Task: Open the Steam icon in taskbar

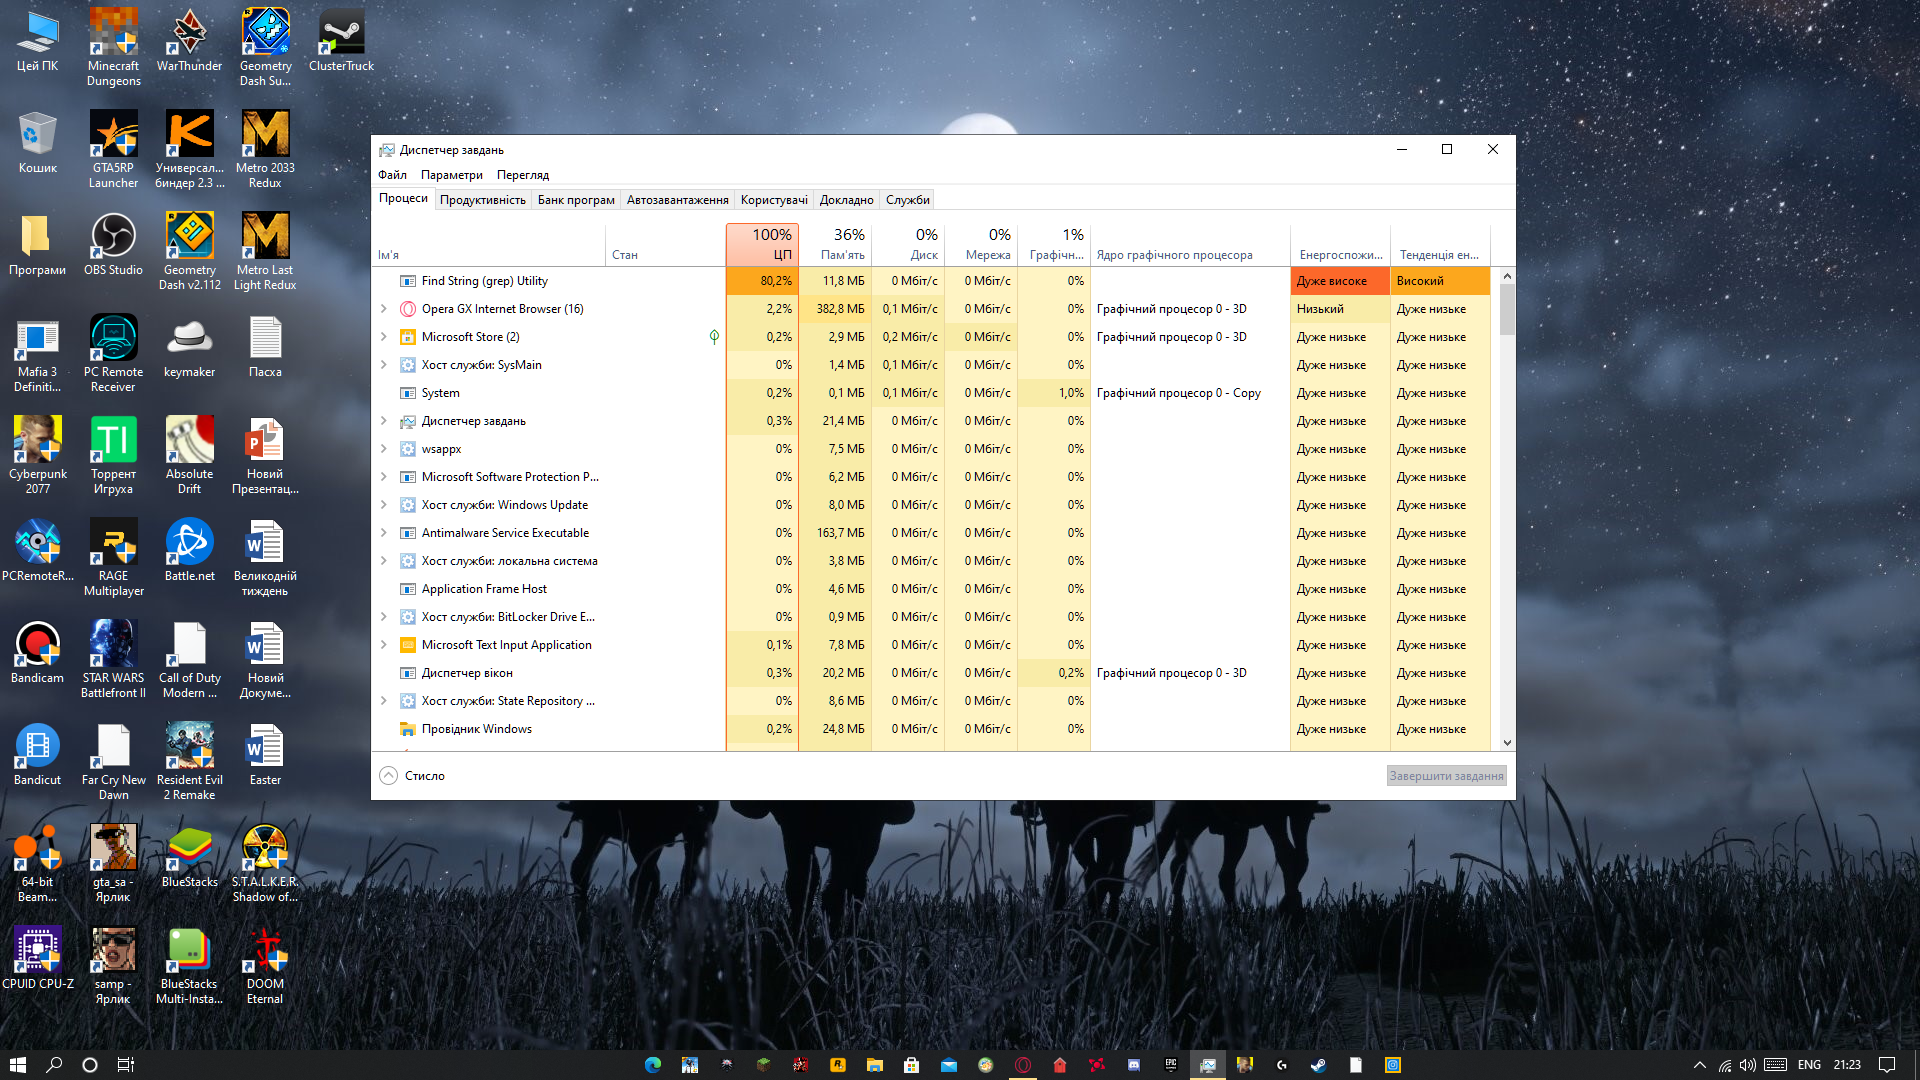Action: (1318, 1065)
